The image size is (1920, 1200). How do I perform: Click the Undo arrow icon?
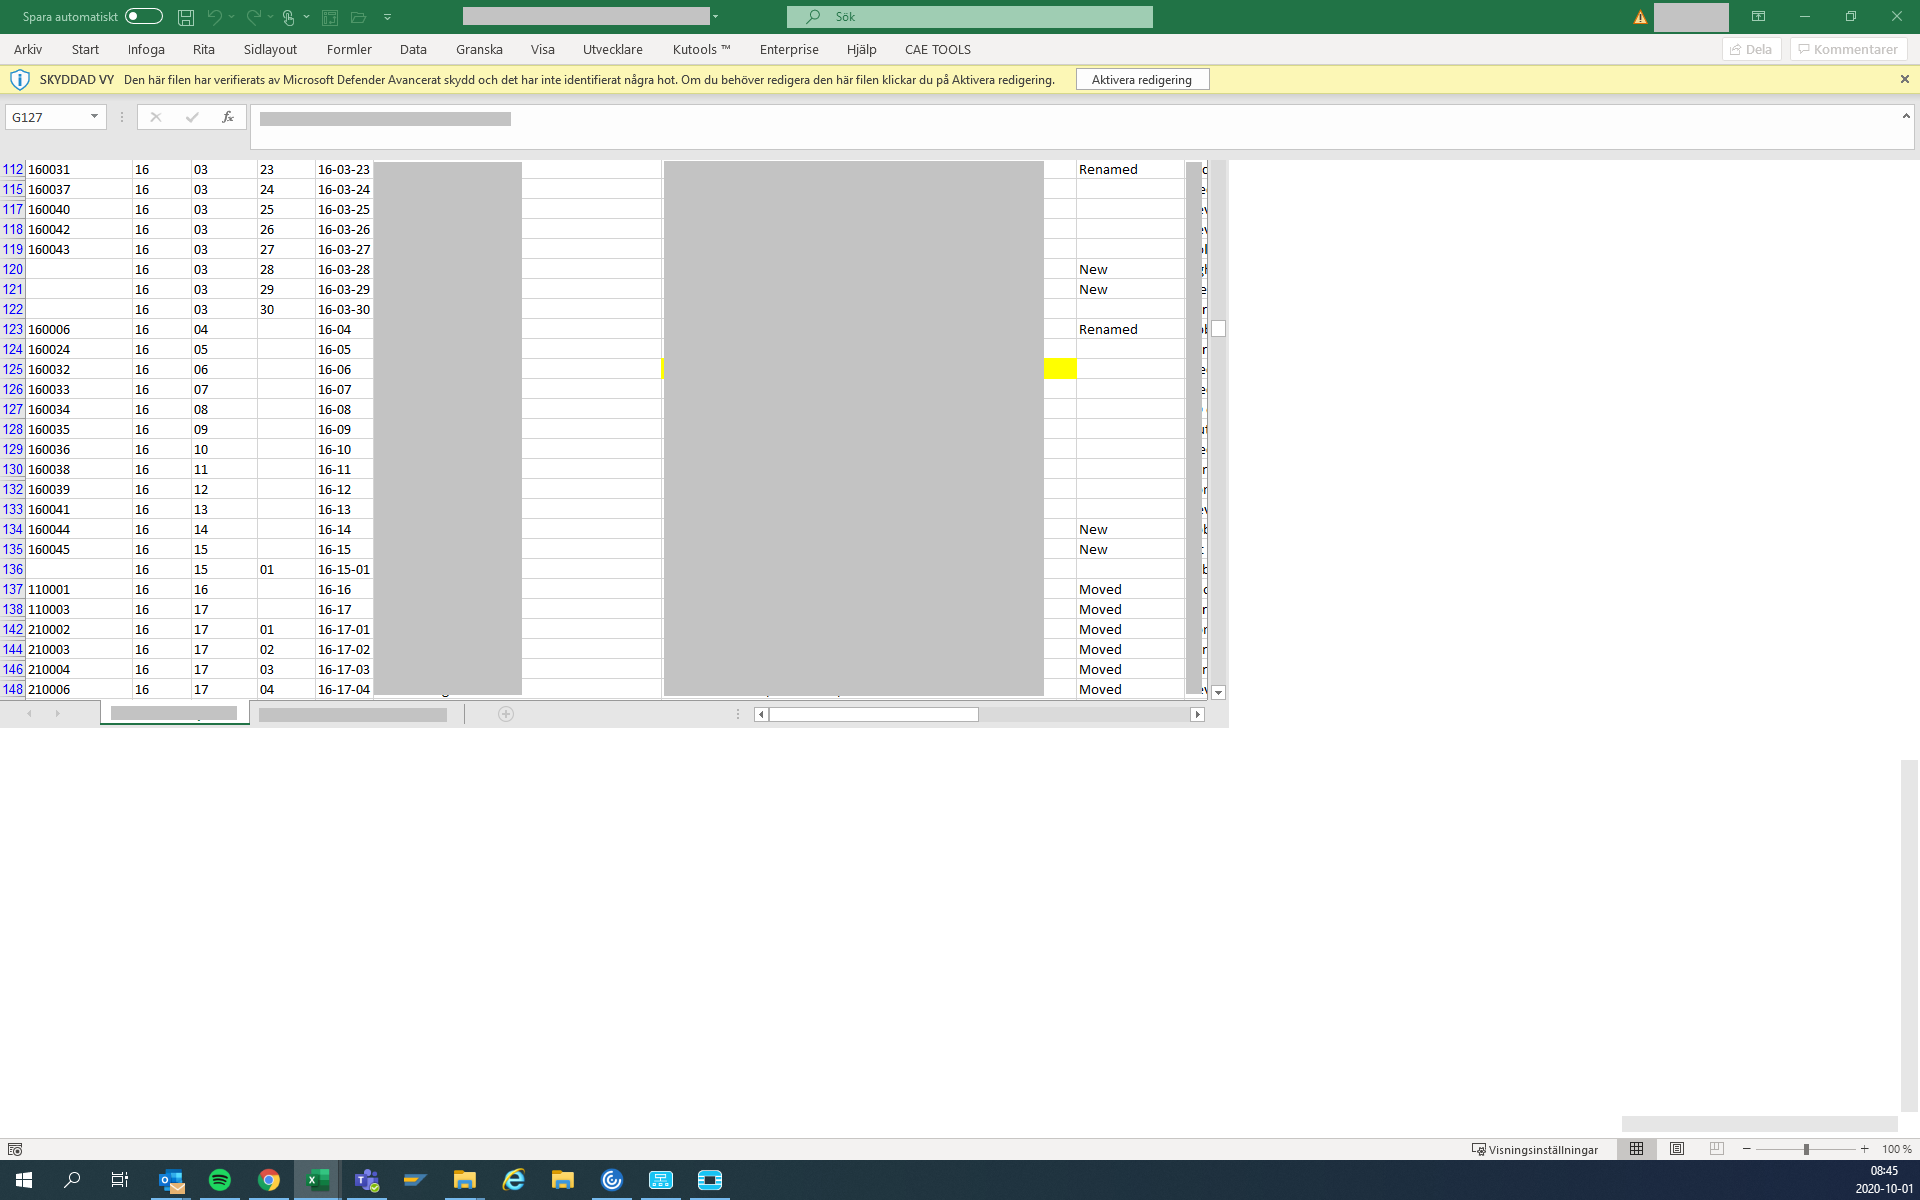[x=214, y=17]
